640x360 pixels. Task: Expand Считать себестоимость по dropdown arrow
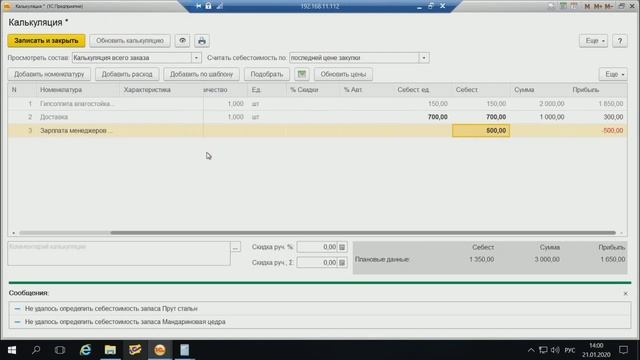click(424, 58)
